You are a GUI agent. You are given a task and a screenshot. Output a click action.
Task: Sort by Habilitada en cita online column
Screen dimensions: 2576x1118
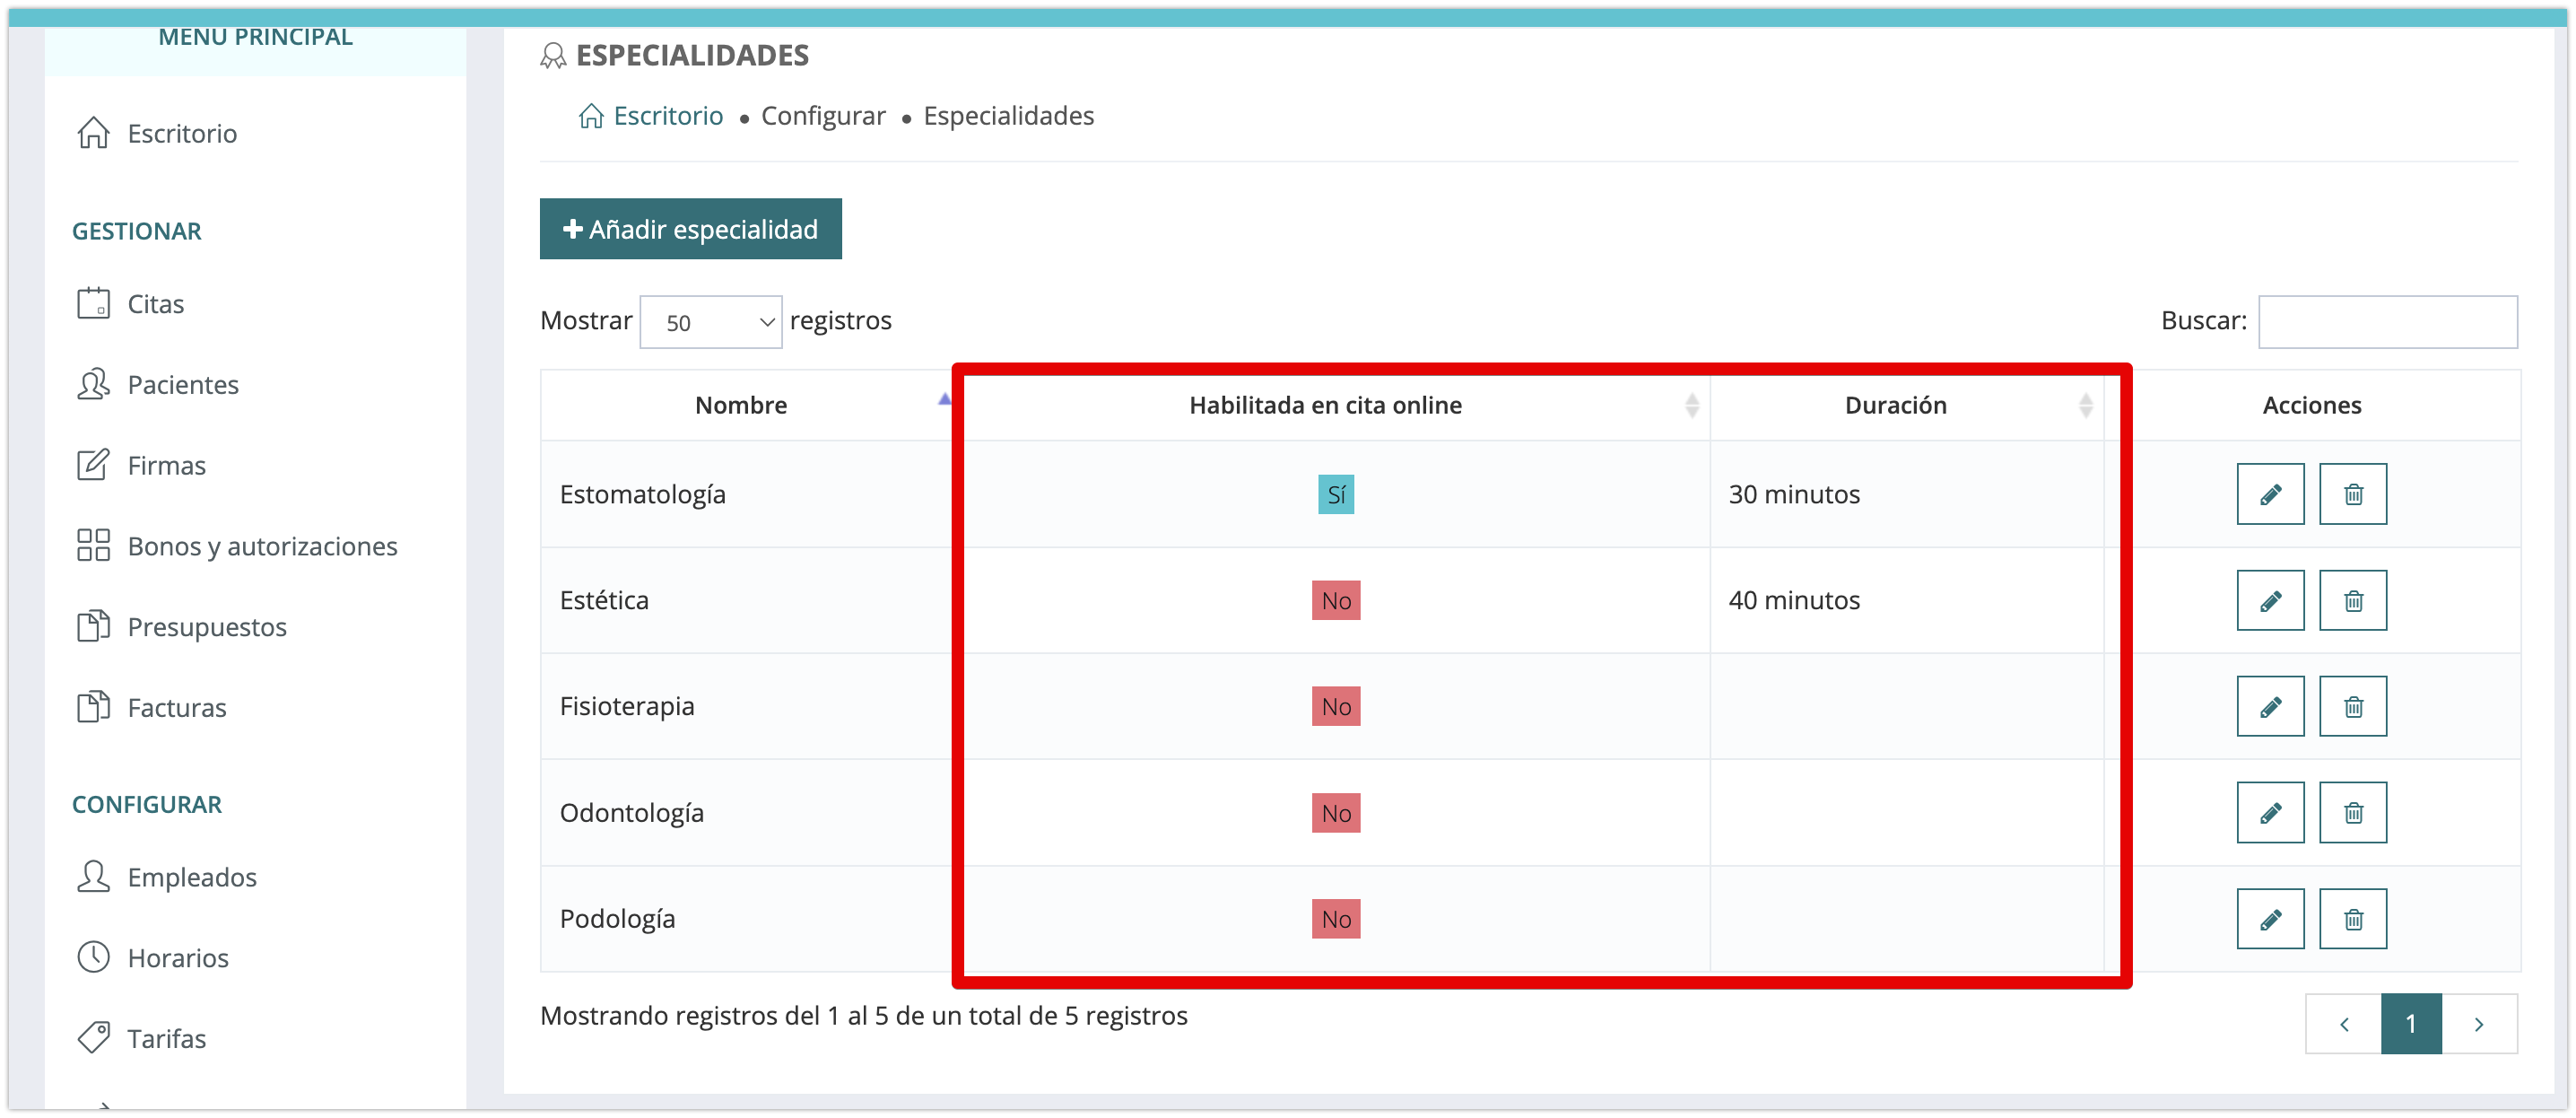[x=1324, y=405]
